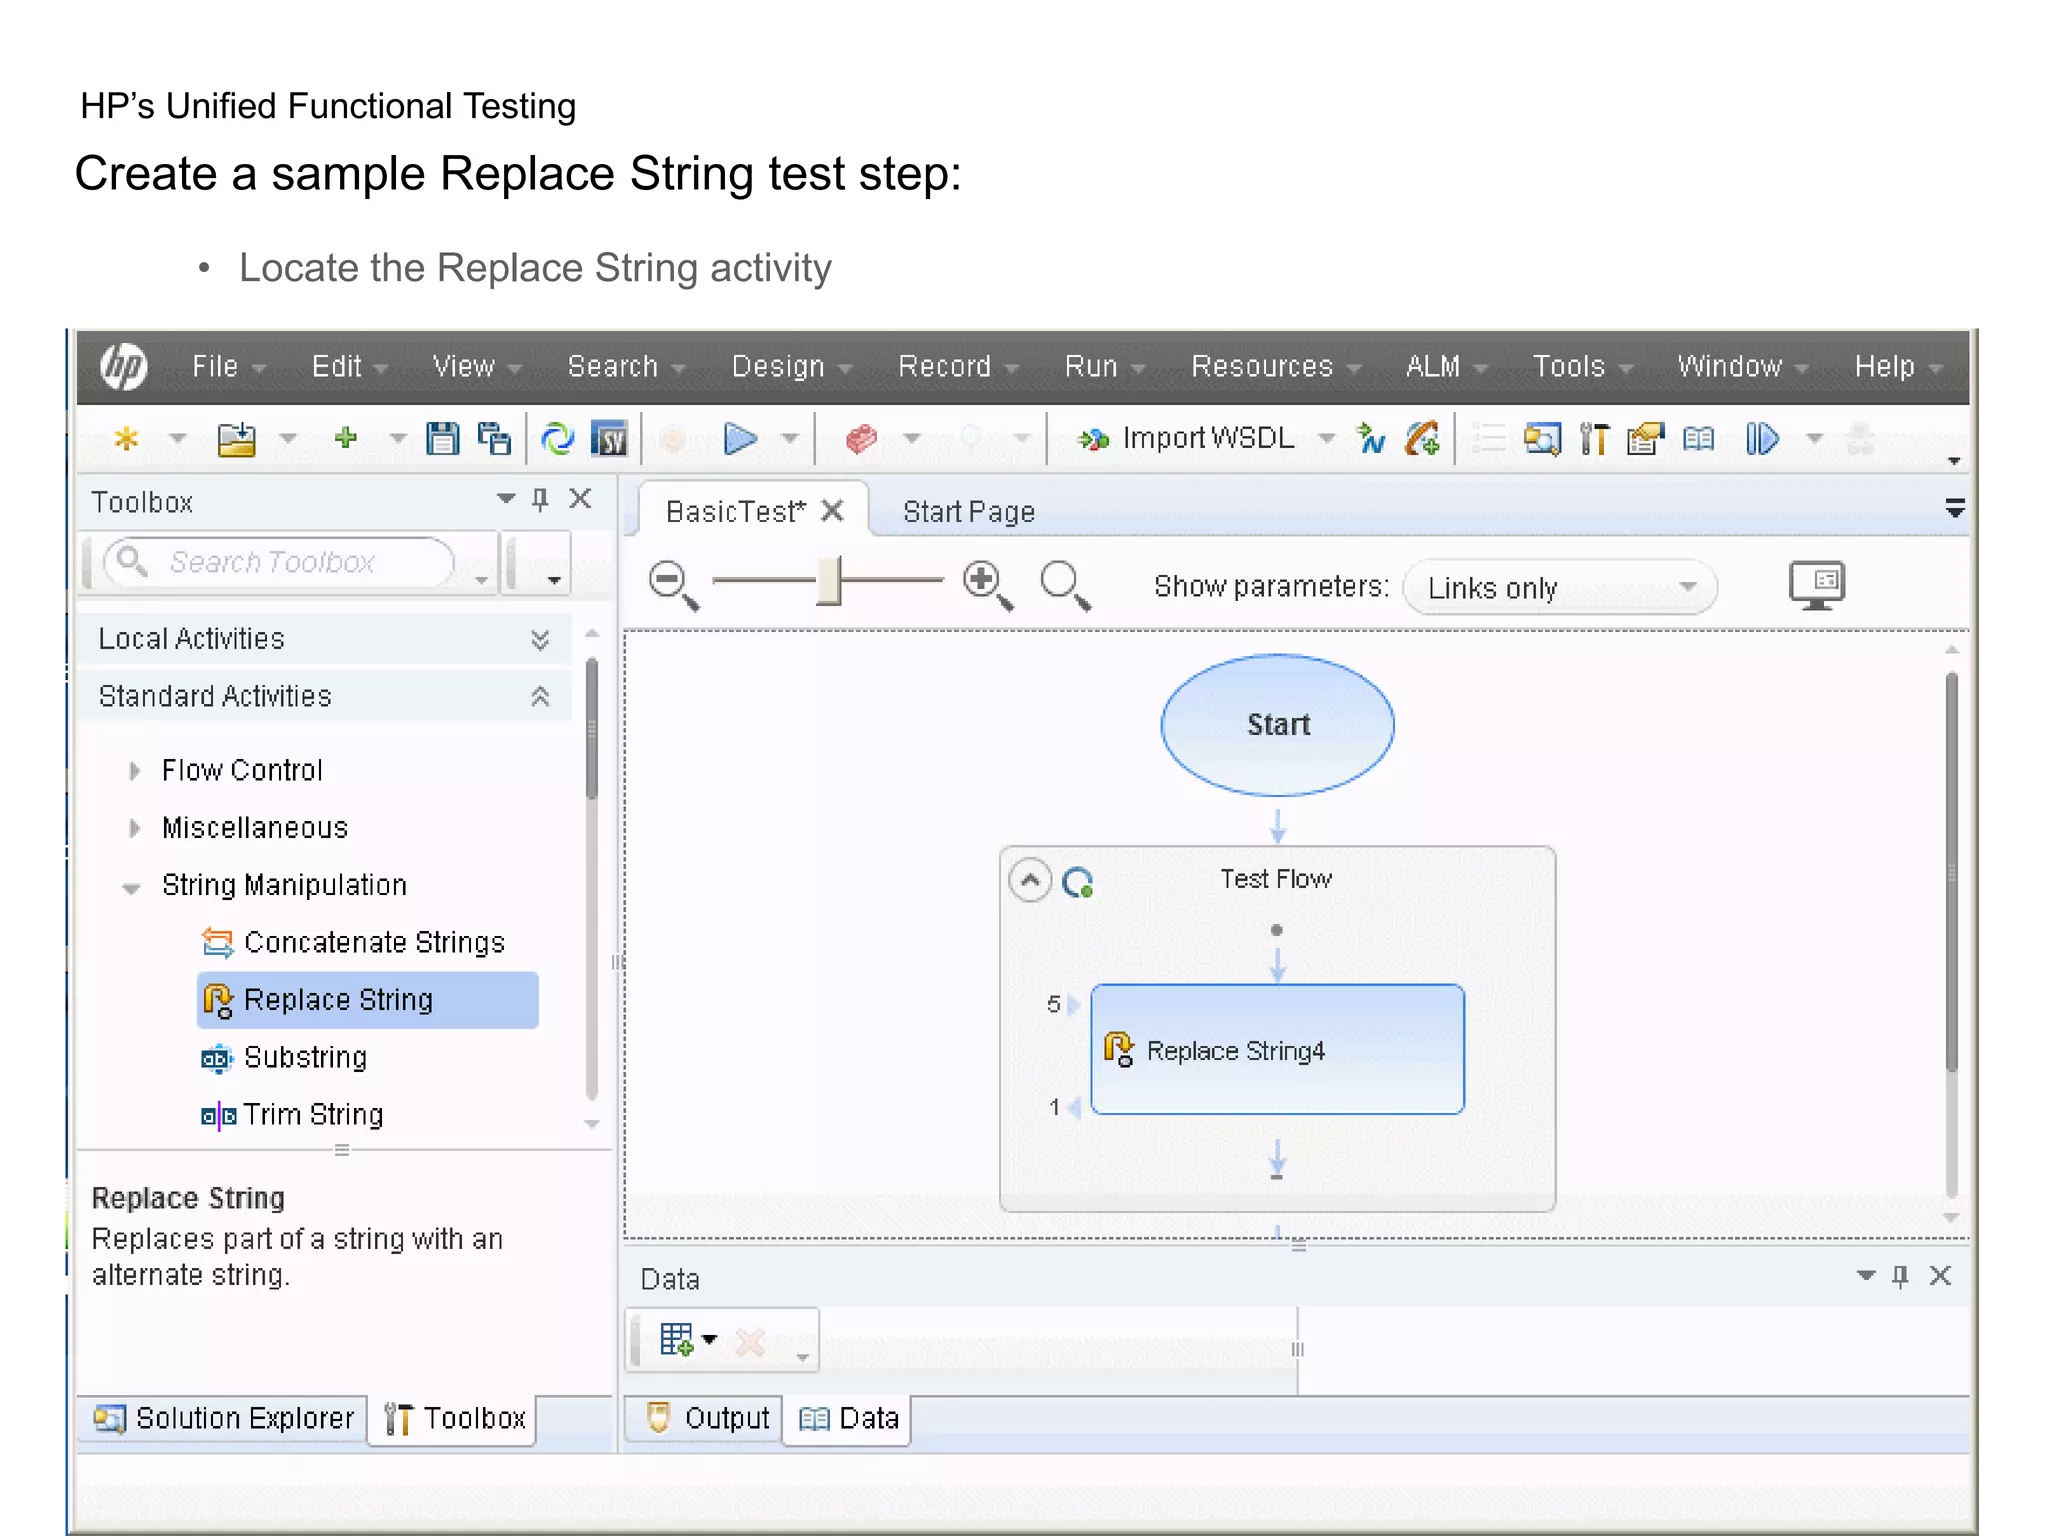The width and height of the screenshot is (2048, 1536).
Task: Click the Run play arrow icon
Action: click(740, 439)
